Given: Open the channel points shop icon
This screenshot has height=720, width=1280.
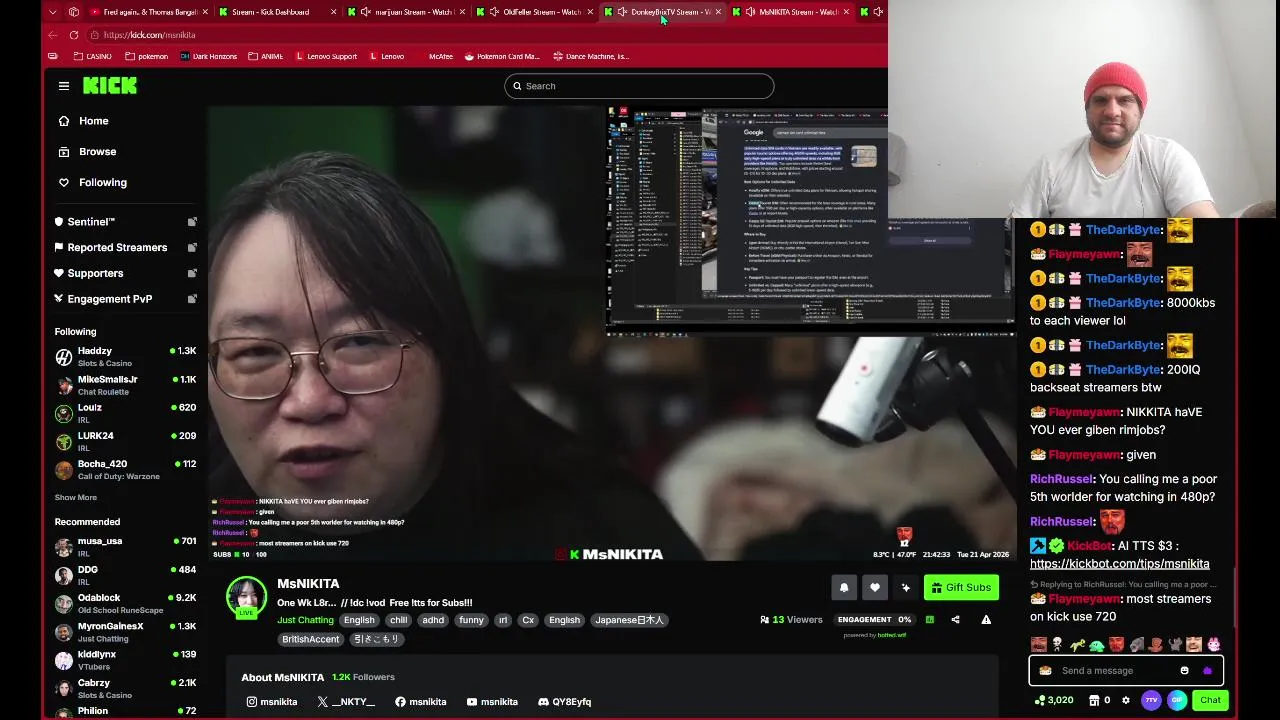Looking at the screenshot, I should 1094,700.
